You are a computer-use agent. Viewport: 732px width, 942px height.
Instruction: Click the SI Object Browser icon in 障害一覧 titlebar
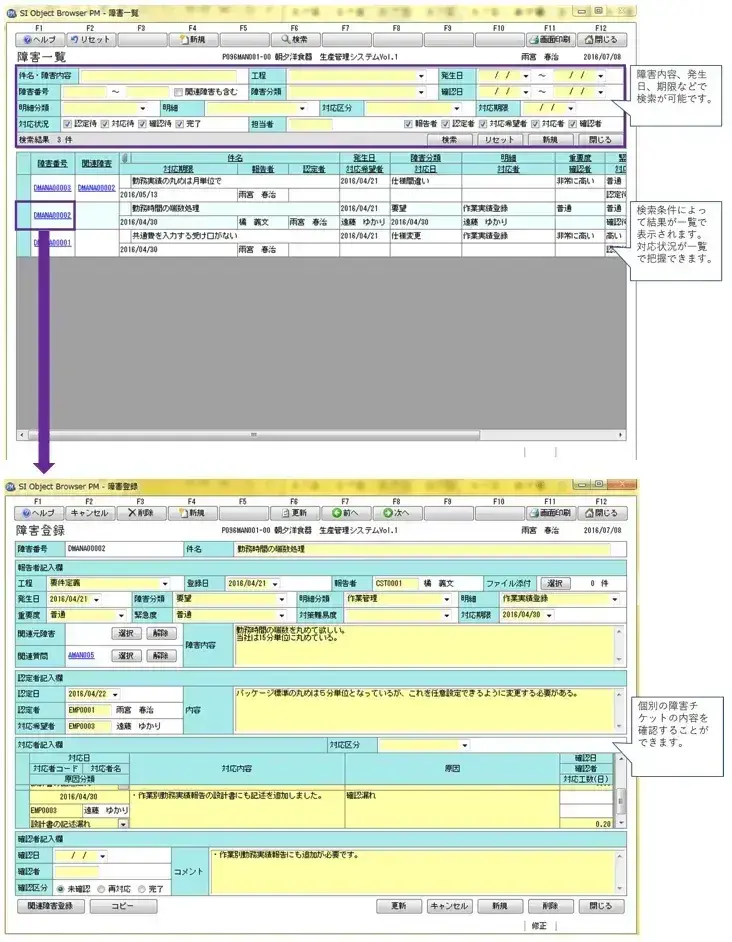pyautogui.click(x=11, y=13)
